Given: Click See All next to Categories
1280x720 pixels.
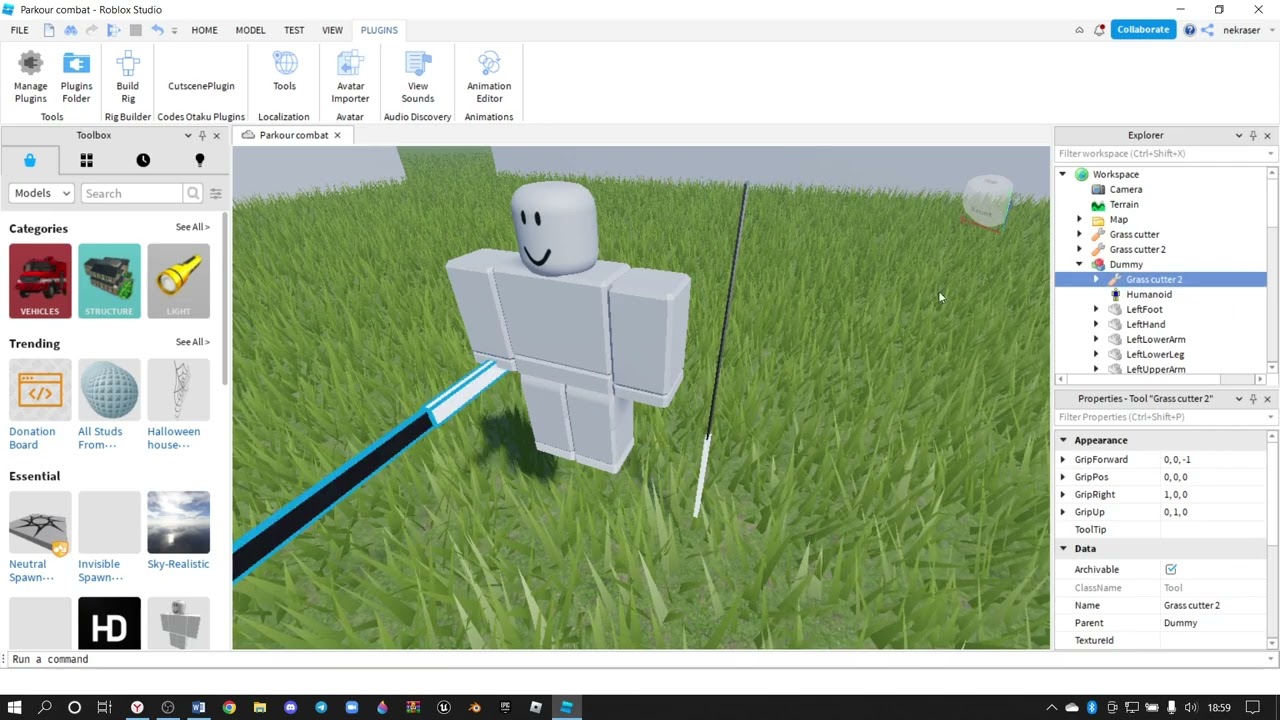Looking at the screenshot, I should pyautogui.click(x=192, y=227).
